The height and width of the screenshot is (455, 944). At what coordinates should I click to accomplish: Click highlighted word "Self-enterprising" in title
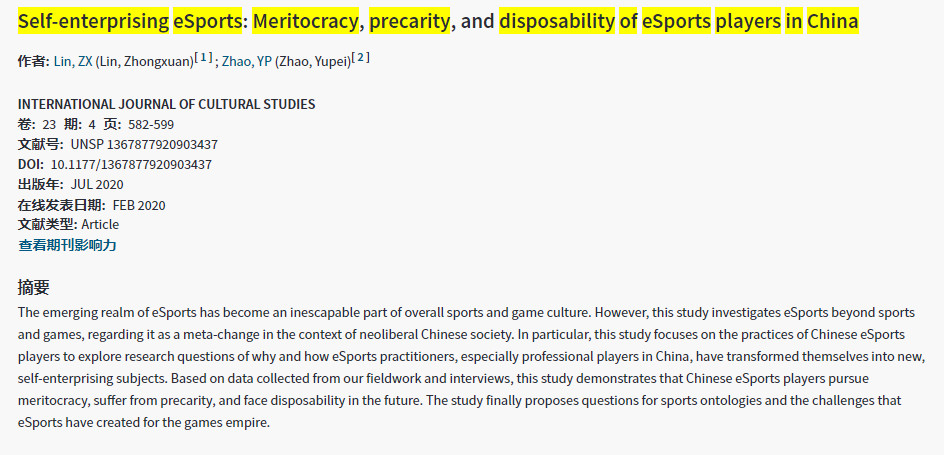tap(93, 21)
